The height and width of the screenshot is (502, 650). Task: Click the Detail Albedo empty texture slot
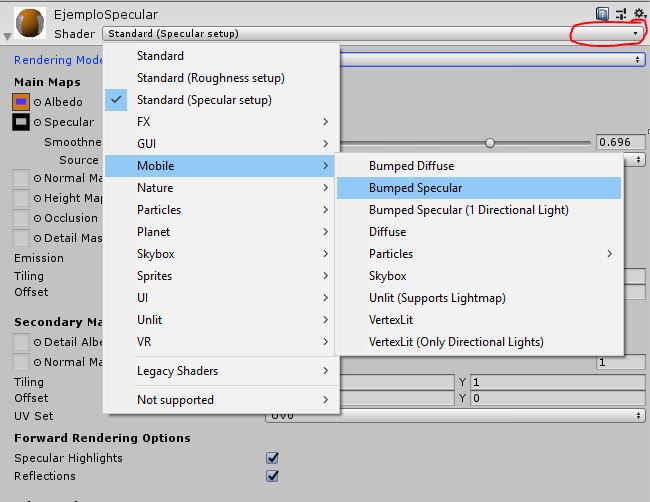(x=21, y=342)
